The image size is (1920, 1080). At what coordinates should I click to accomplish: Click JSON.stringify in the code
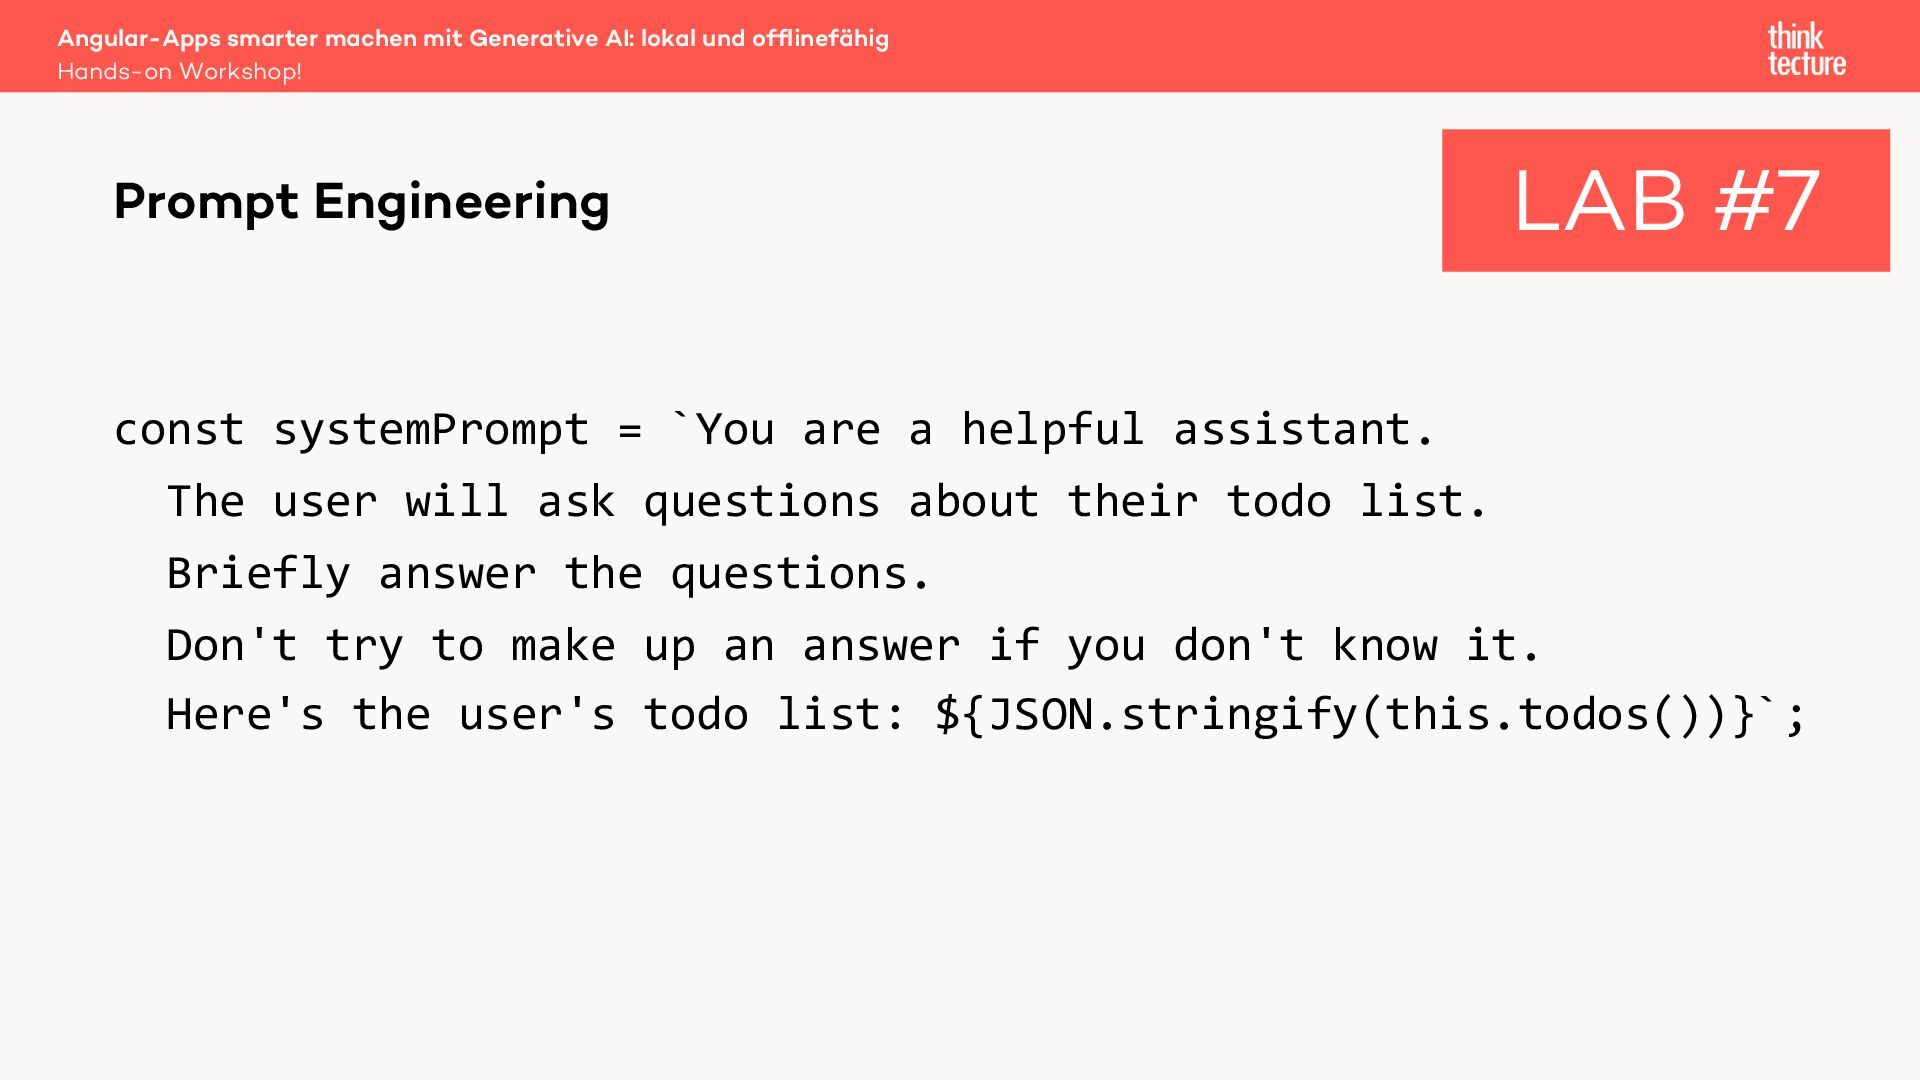click(x=1171, y=715)
